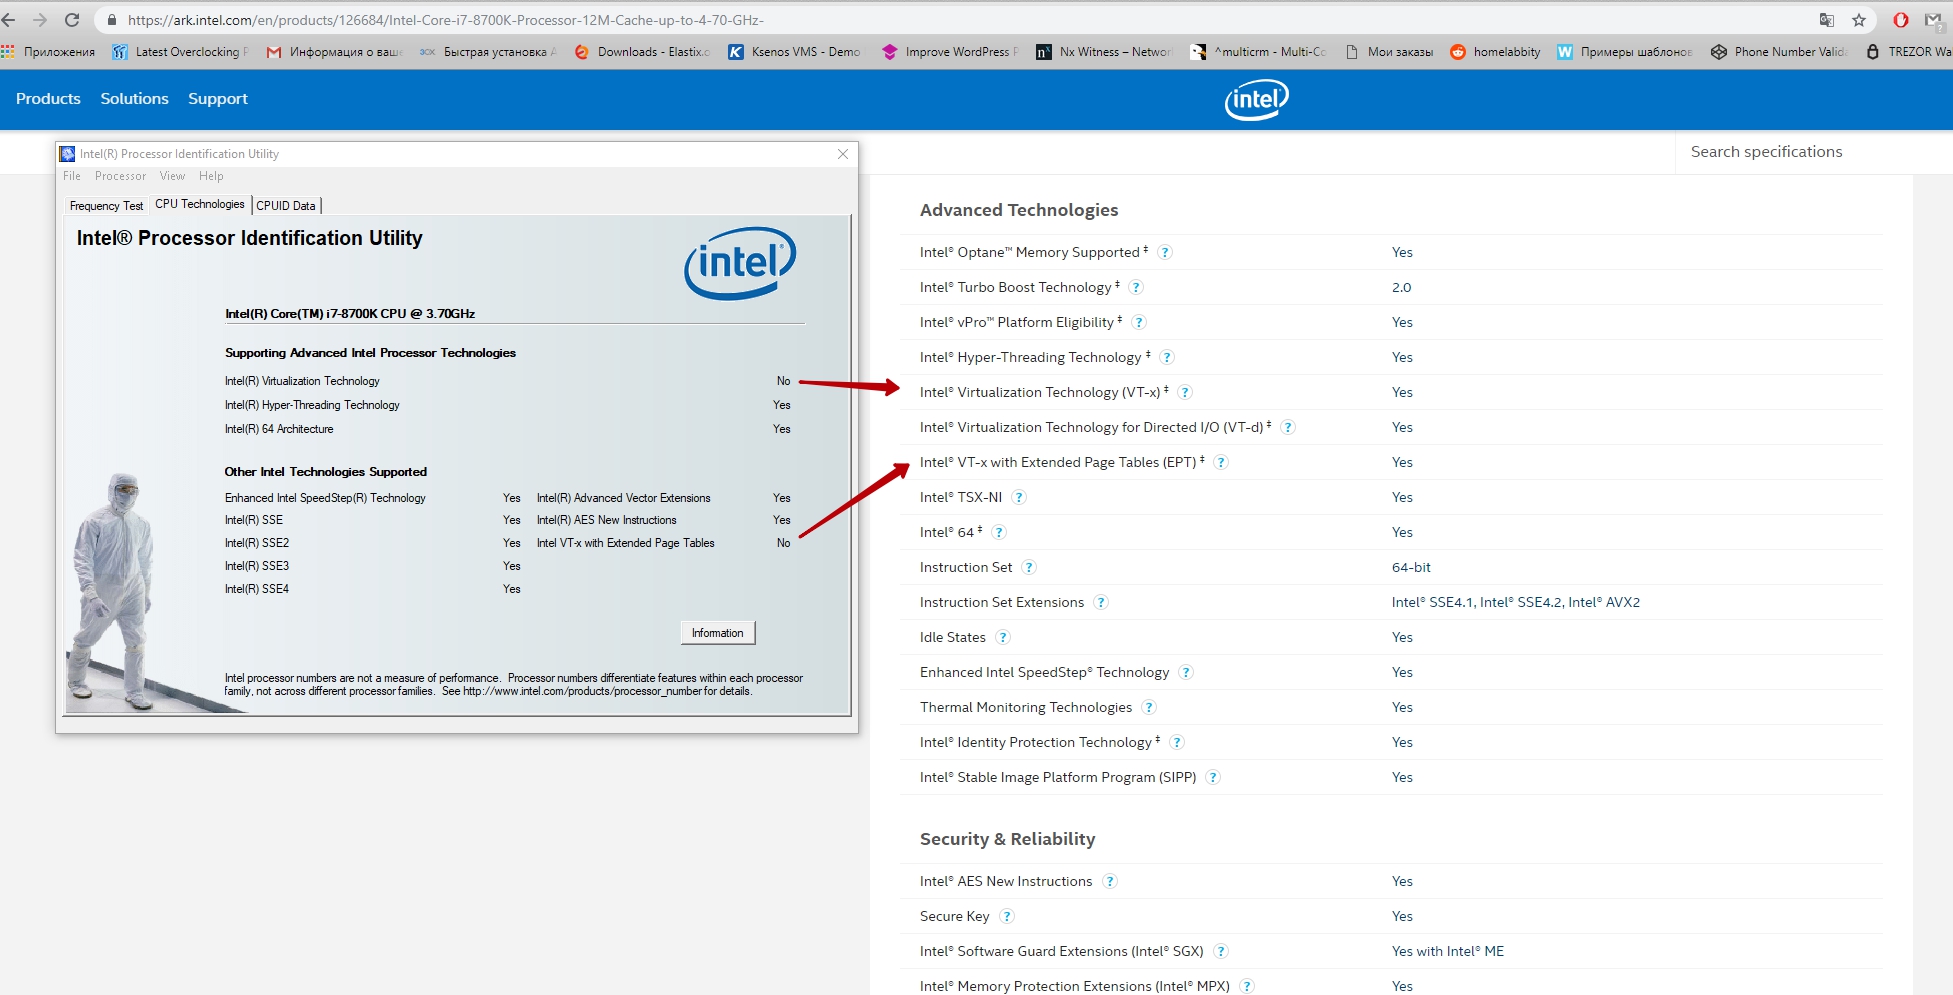Image resolution: width=1953 pixels, height=995 pixels.
Task: Expand the Products navigation menu
Action: coord(48,99)
